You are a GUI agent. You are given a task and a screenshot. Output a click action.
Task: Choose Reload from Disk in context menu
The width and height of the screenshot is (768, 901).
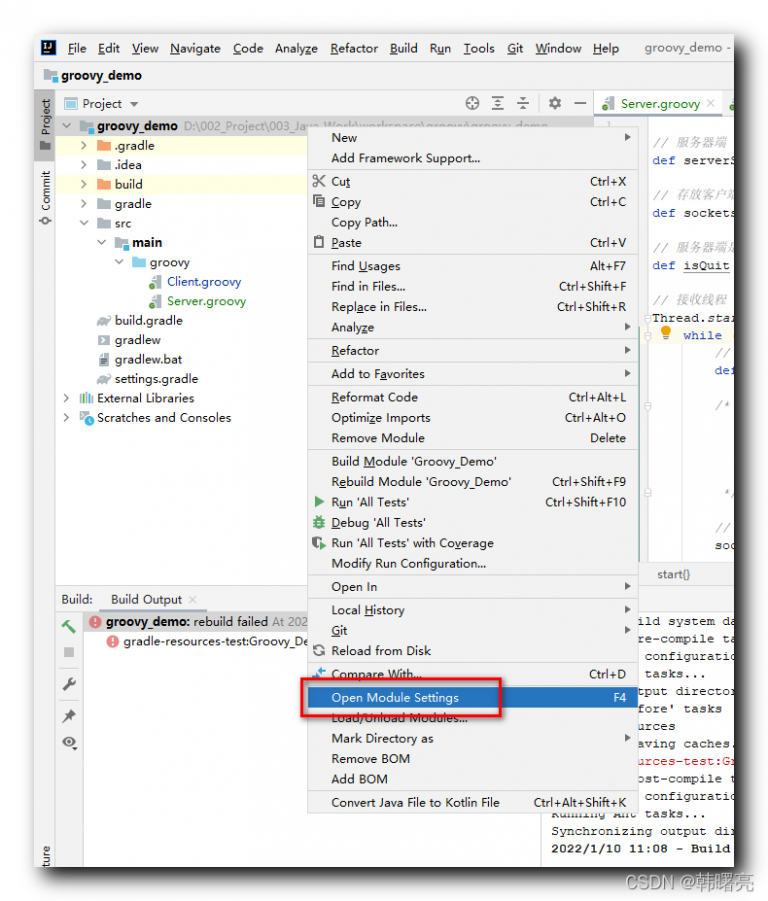(381, 650)
